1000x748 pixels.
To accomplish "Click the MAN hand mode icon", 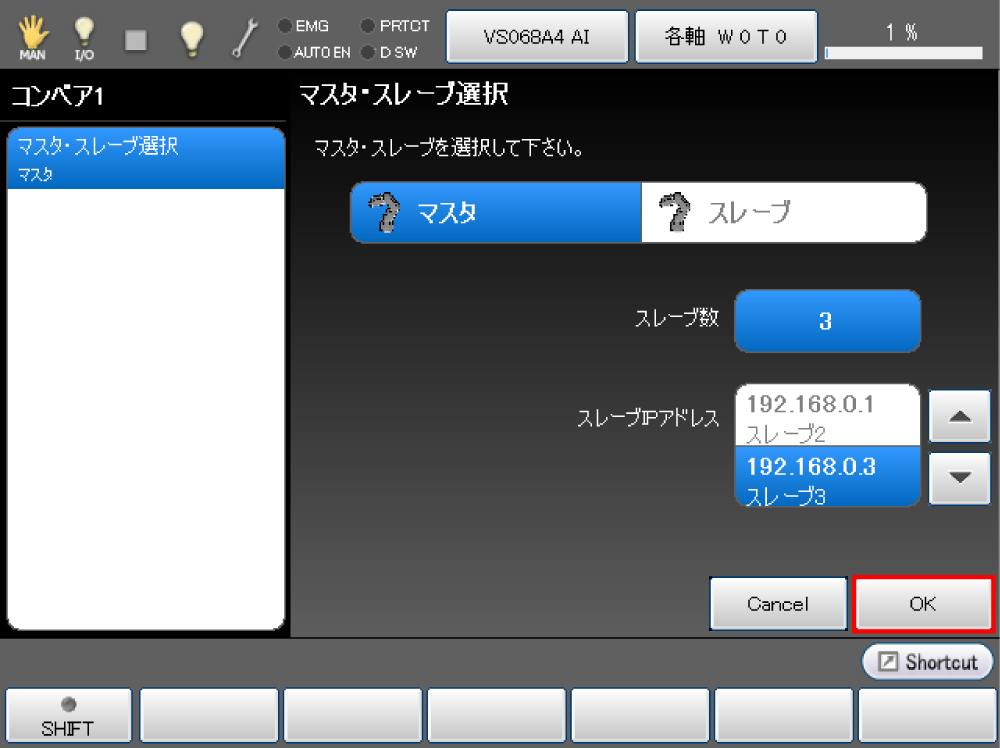I will click(x=33, y=38).
